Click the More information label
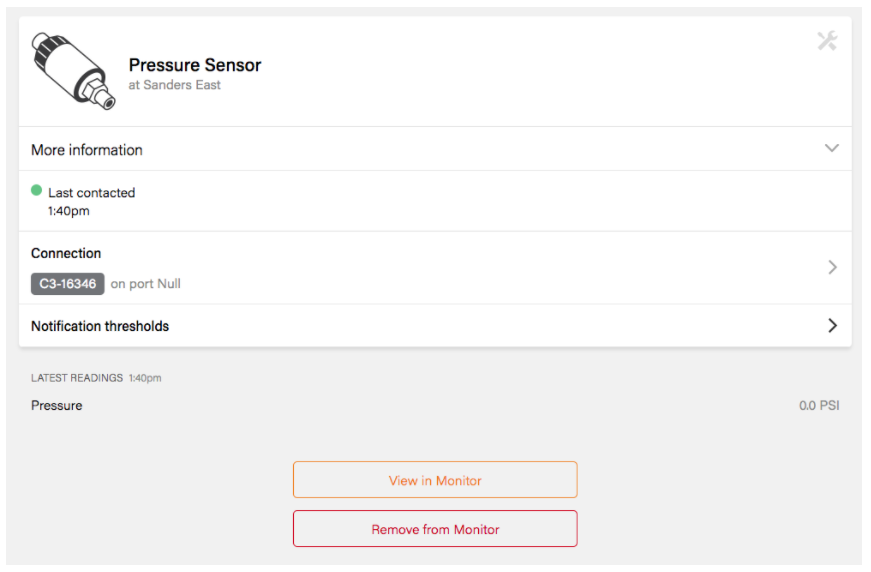This screenshot has width=871, height=572. pyautogui.click(x=87, y=150)
